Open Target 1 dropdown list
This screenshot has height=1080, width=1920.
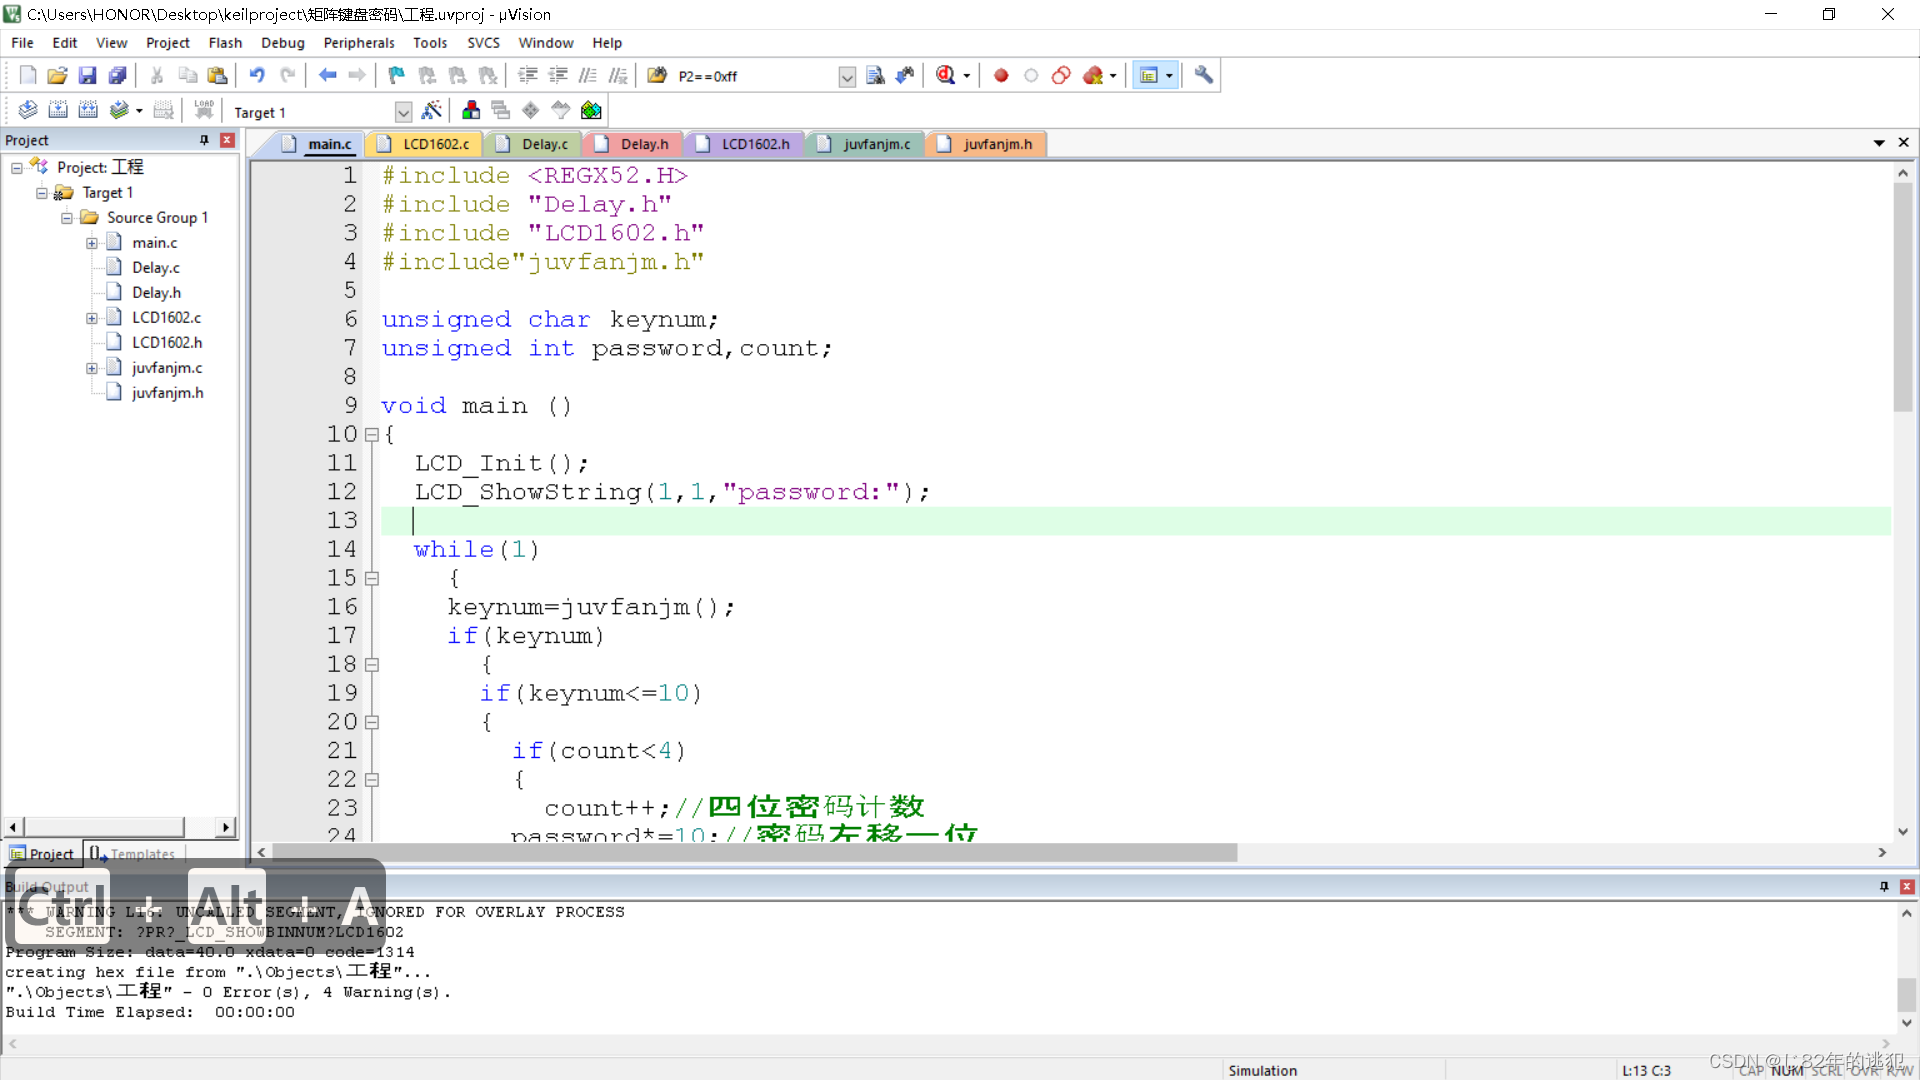click(403, 112)
